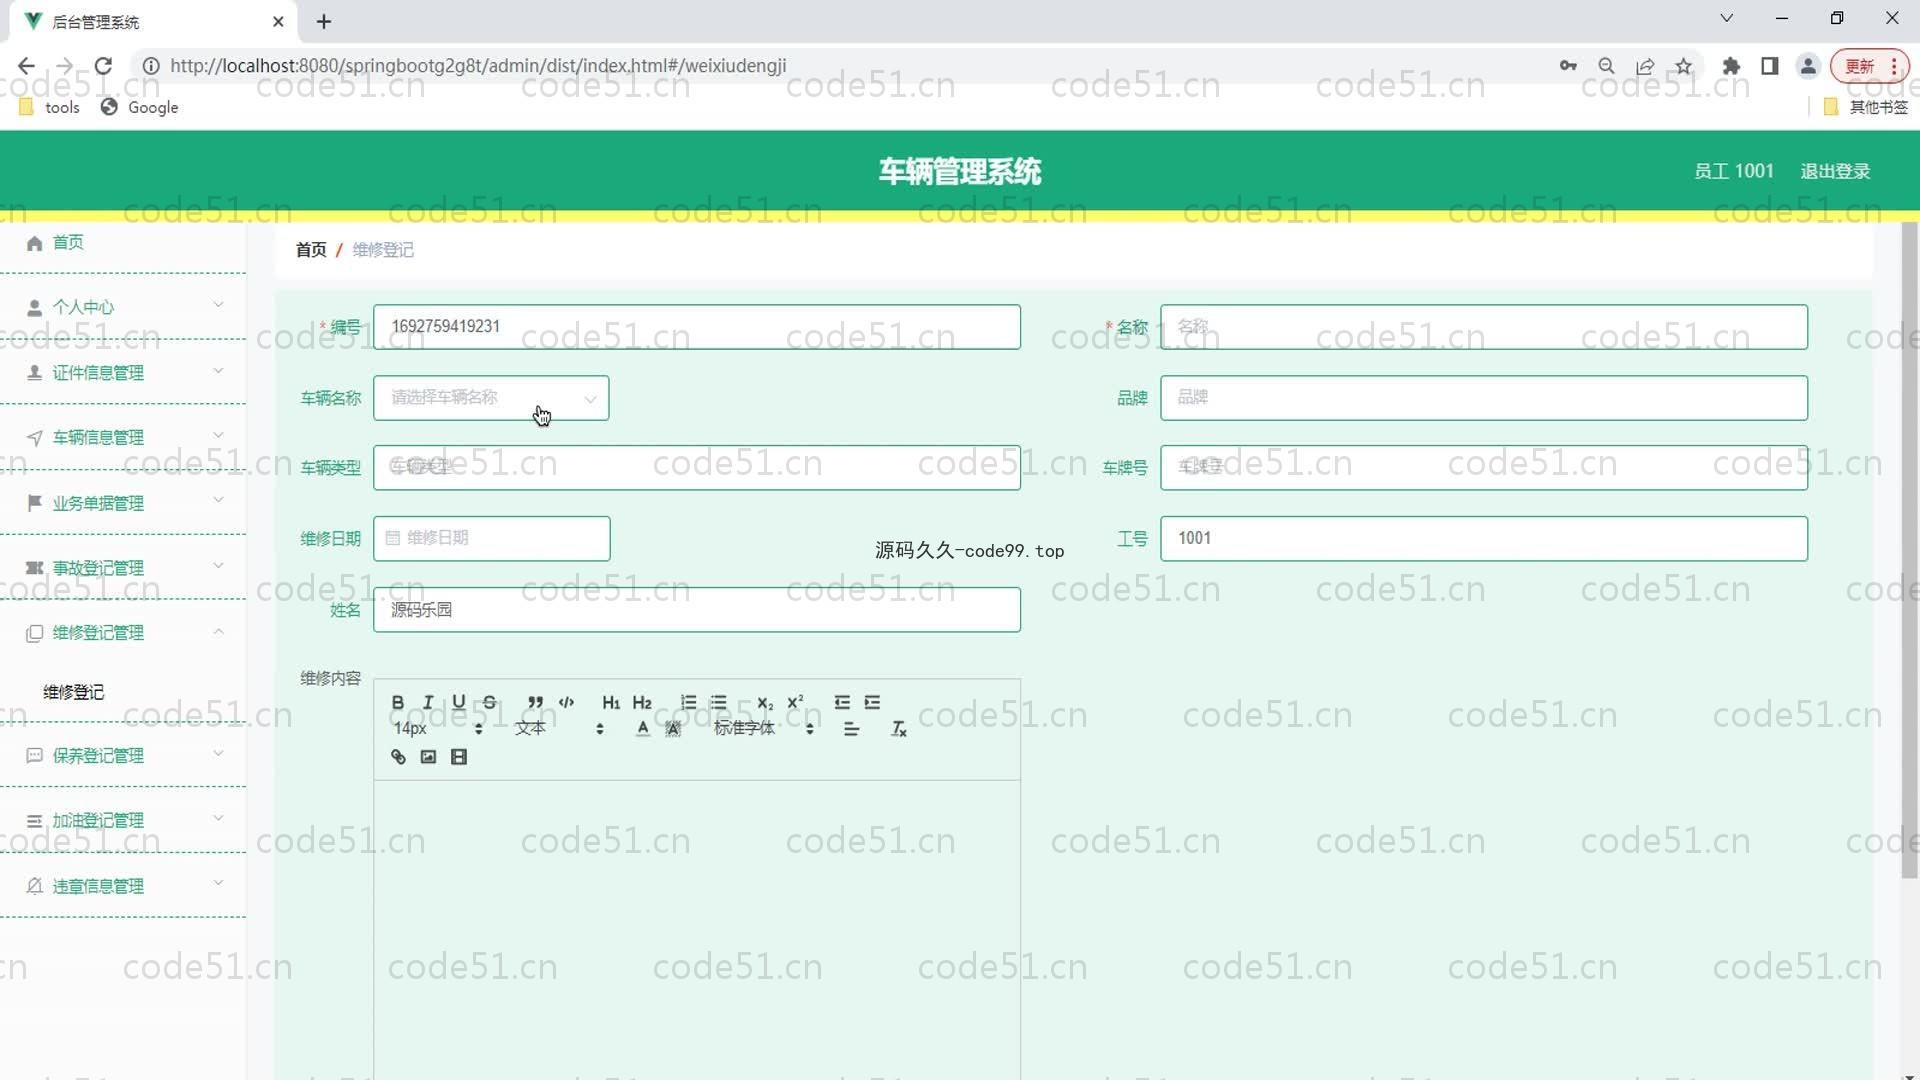The width and height of the screenshot is (1920, 1080).
Task: Open the text alignment options
Action: pos(851,729)
